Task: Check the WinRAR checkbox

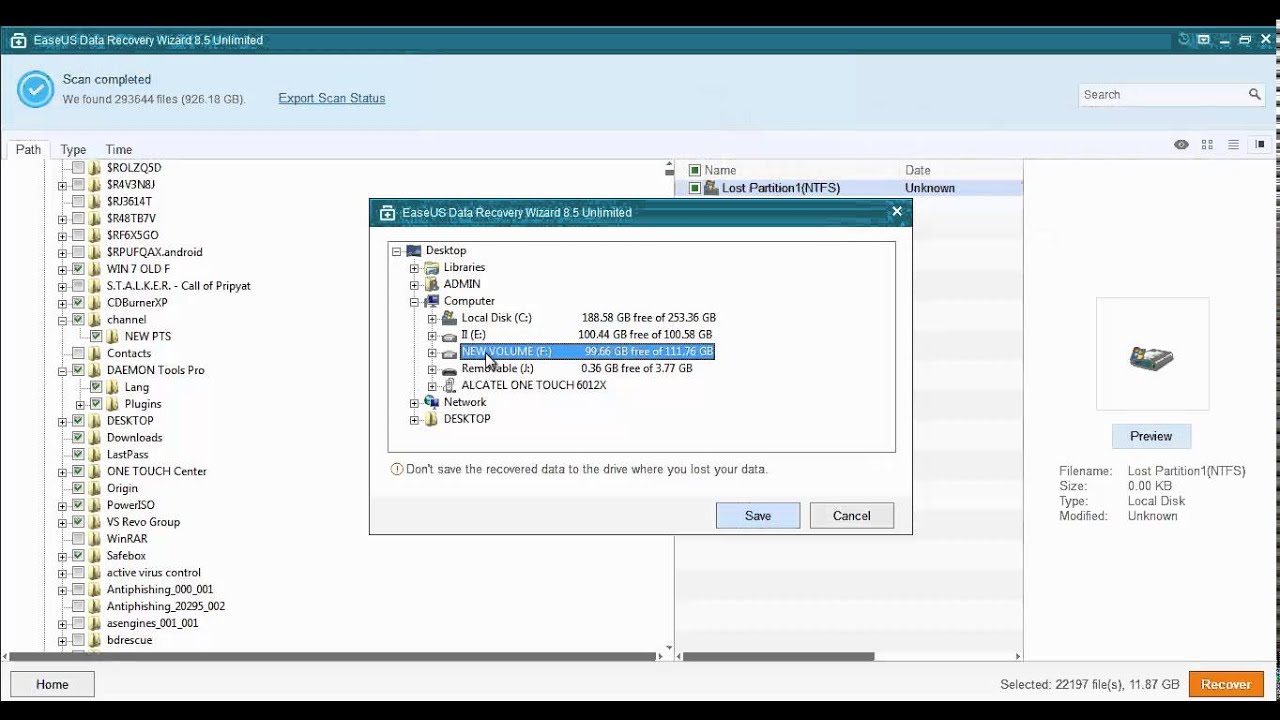Action: tap(78, 539)
